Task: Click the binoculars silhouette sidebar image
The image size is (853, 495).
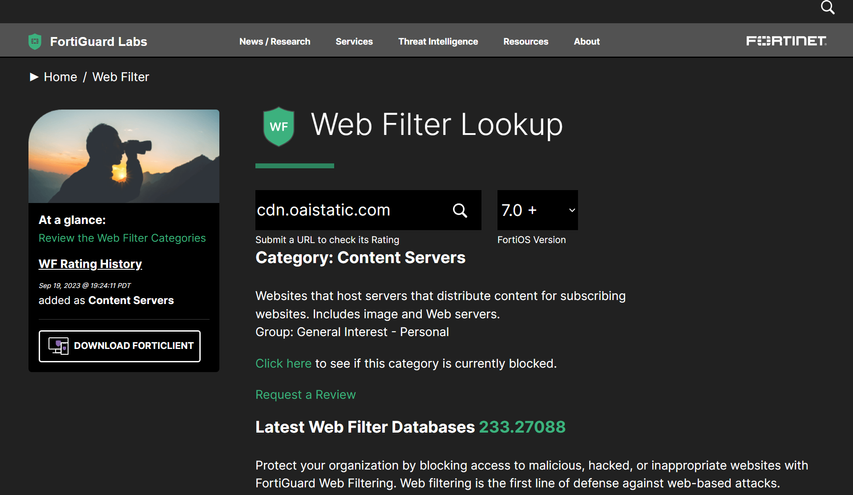Action: tap(124, 156)
